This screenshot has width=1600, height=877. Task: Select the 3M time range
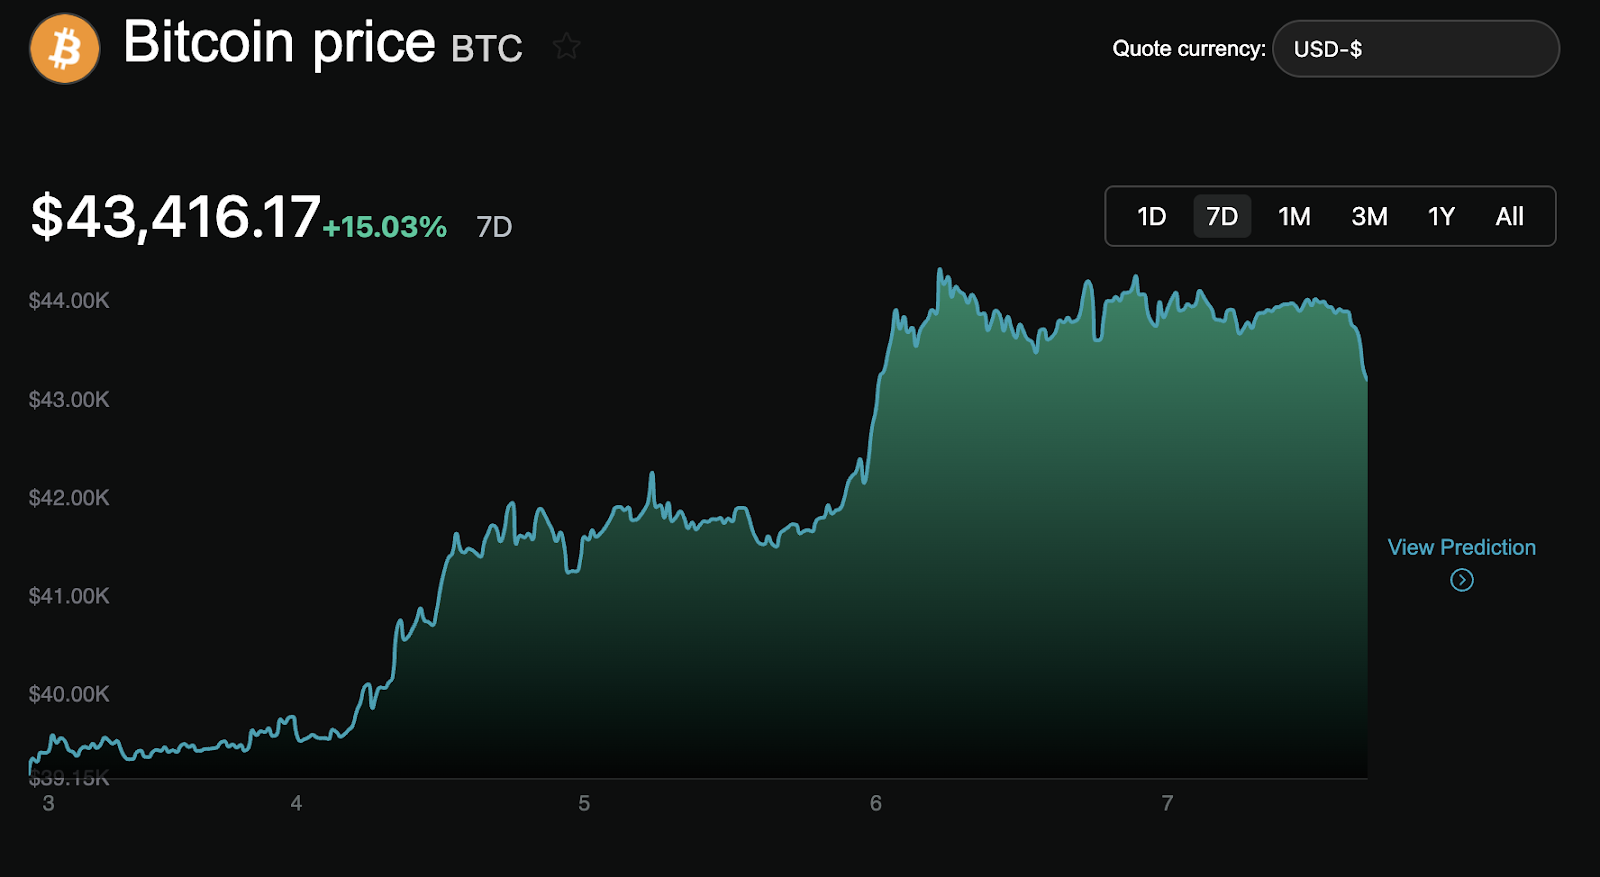1369,216
